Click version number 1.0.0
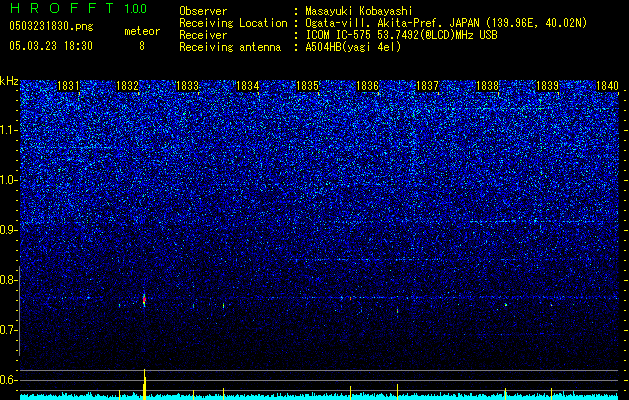This screenshot has height=400, width=629. [x=135, y=8]
